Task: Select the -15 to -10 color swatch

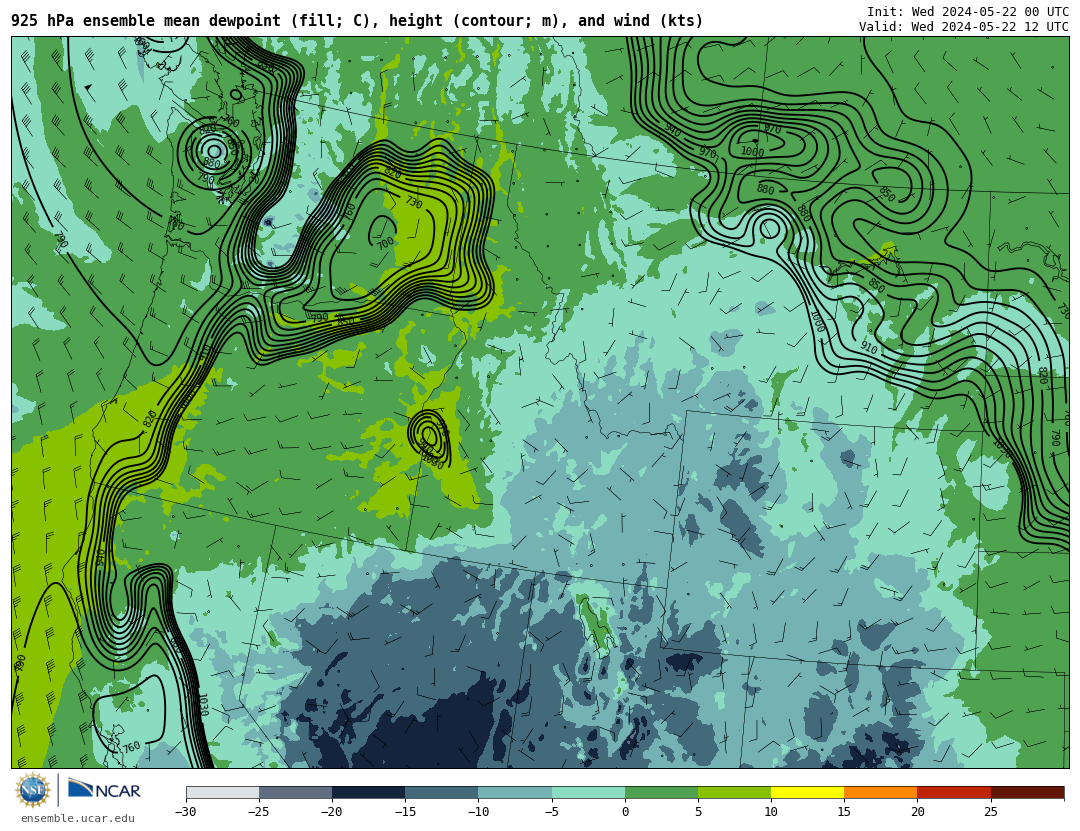Action: (x=442, y=792)
